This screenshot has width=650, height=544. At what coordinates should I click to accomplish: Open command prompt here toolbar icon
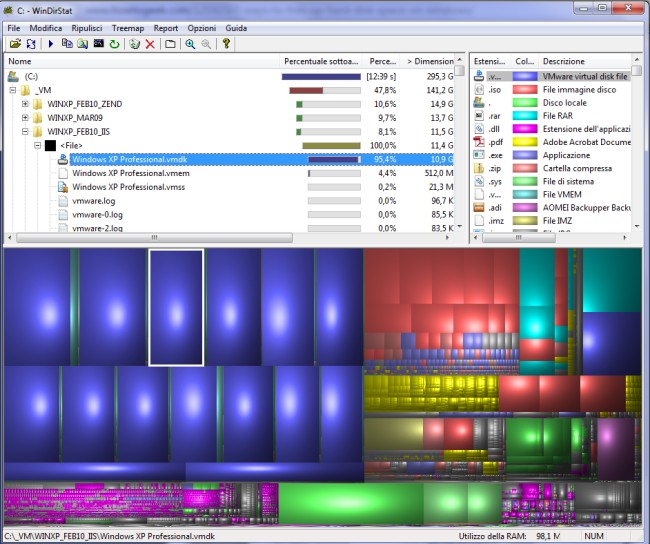coord(98,44)
